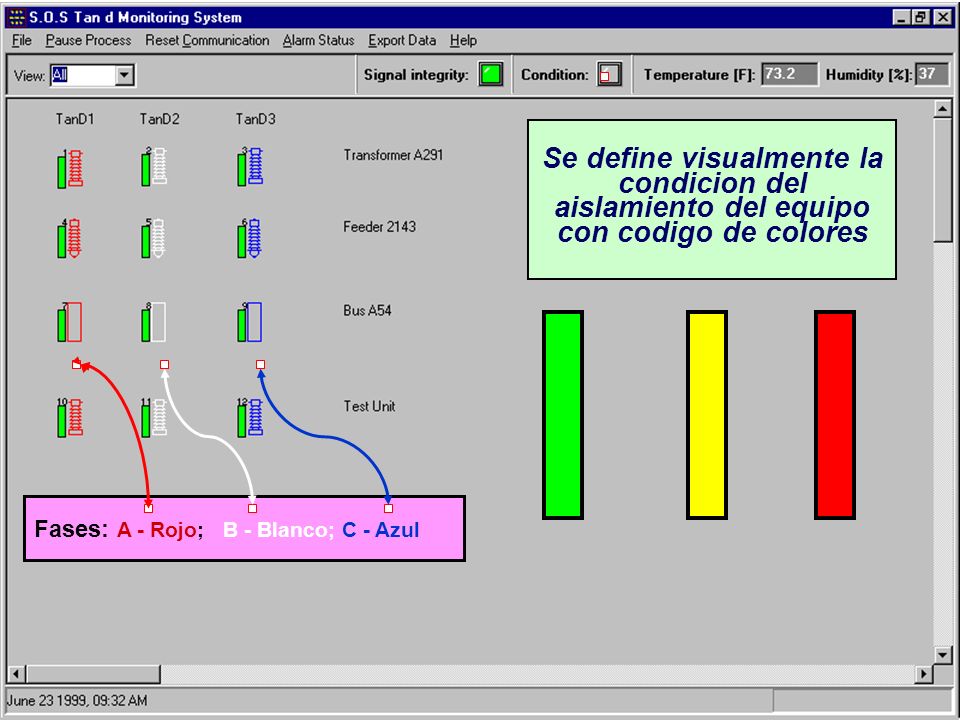Click the green Signal integrity indicator
Viewport: 960px width, 720px height.
coord(490,75)
